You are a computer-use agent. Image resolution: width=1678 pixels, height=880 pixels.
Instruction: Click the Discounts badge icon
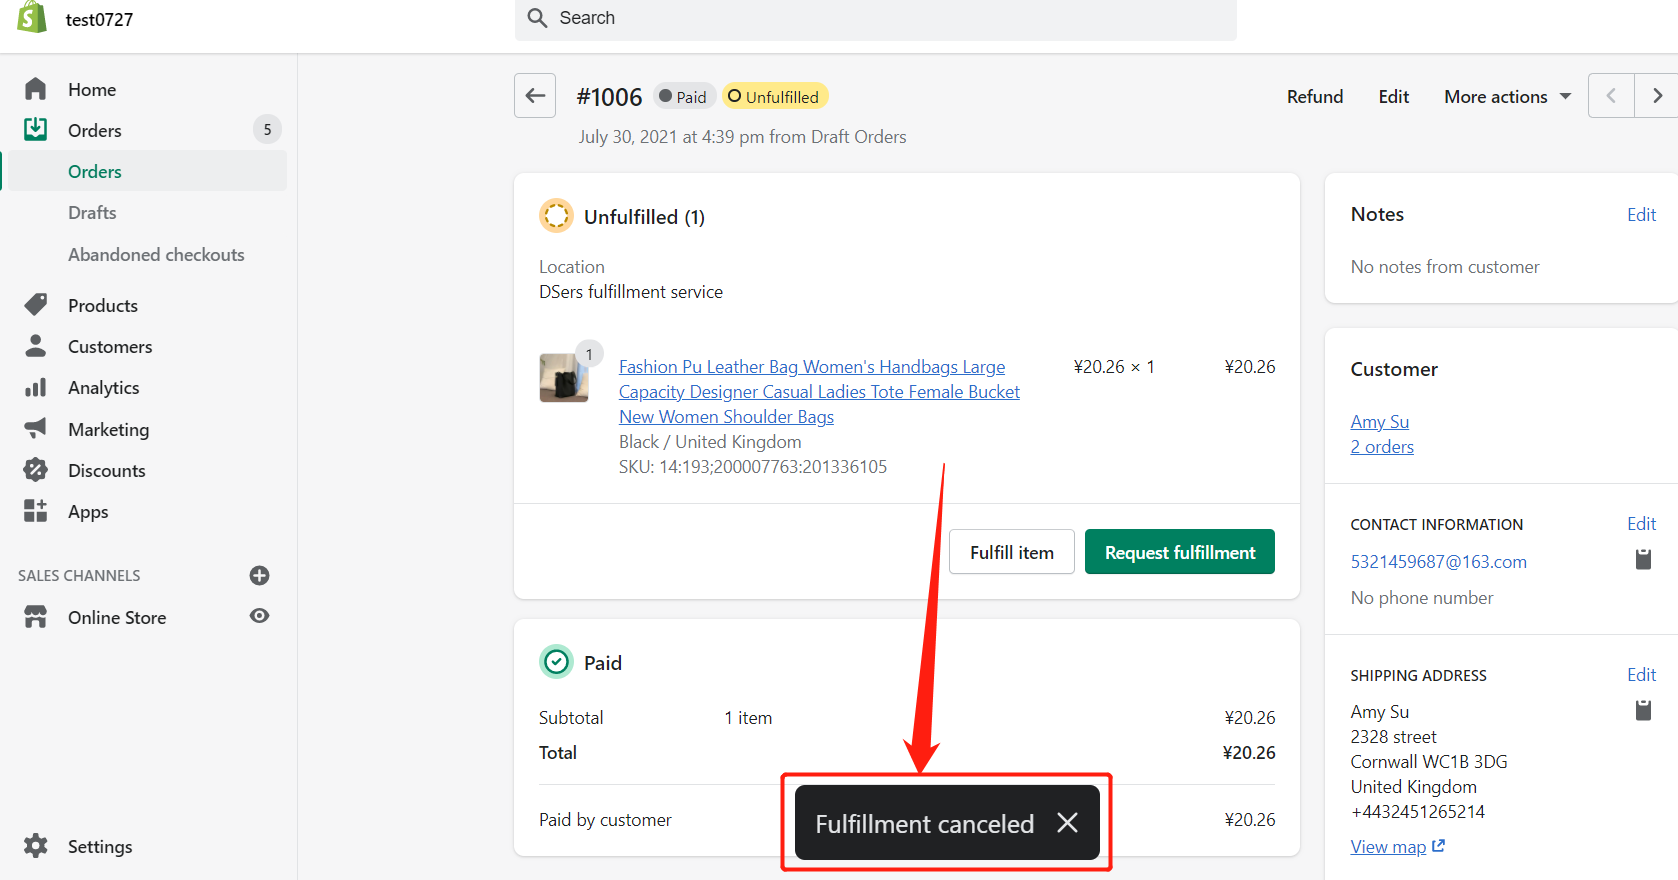[x=36, y=469]
